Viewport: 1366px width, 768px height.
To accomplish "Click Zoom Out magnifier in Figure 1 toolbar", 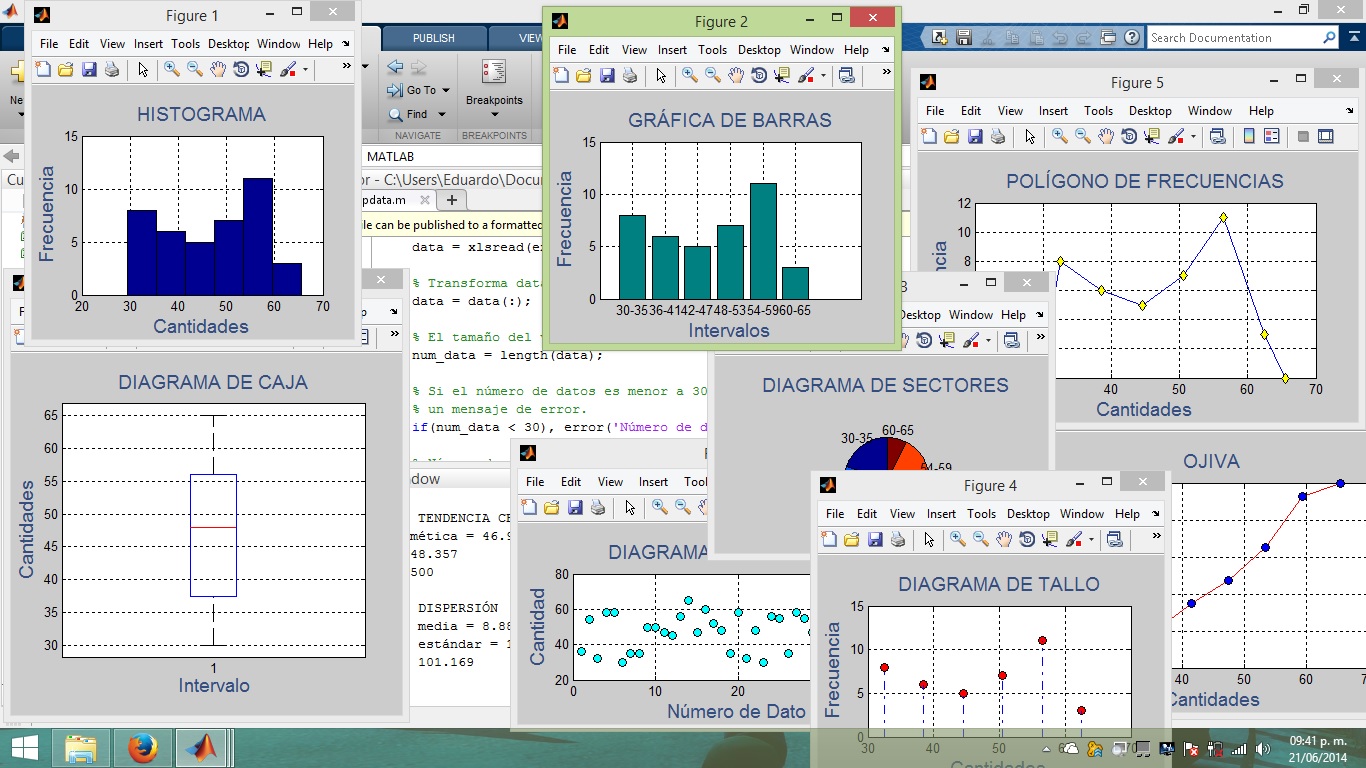I will [x=195, y=70].
